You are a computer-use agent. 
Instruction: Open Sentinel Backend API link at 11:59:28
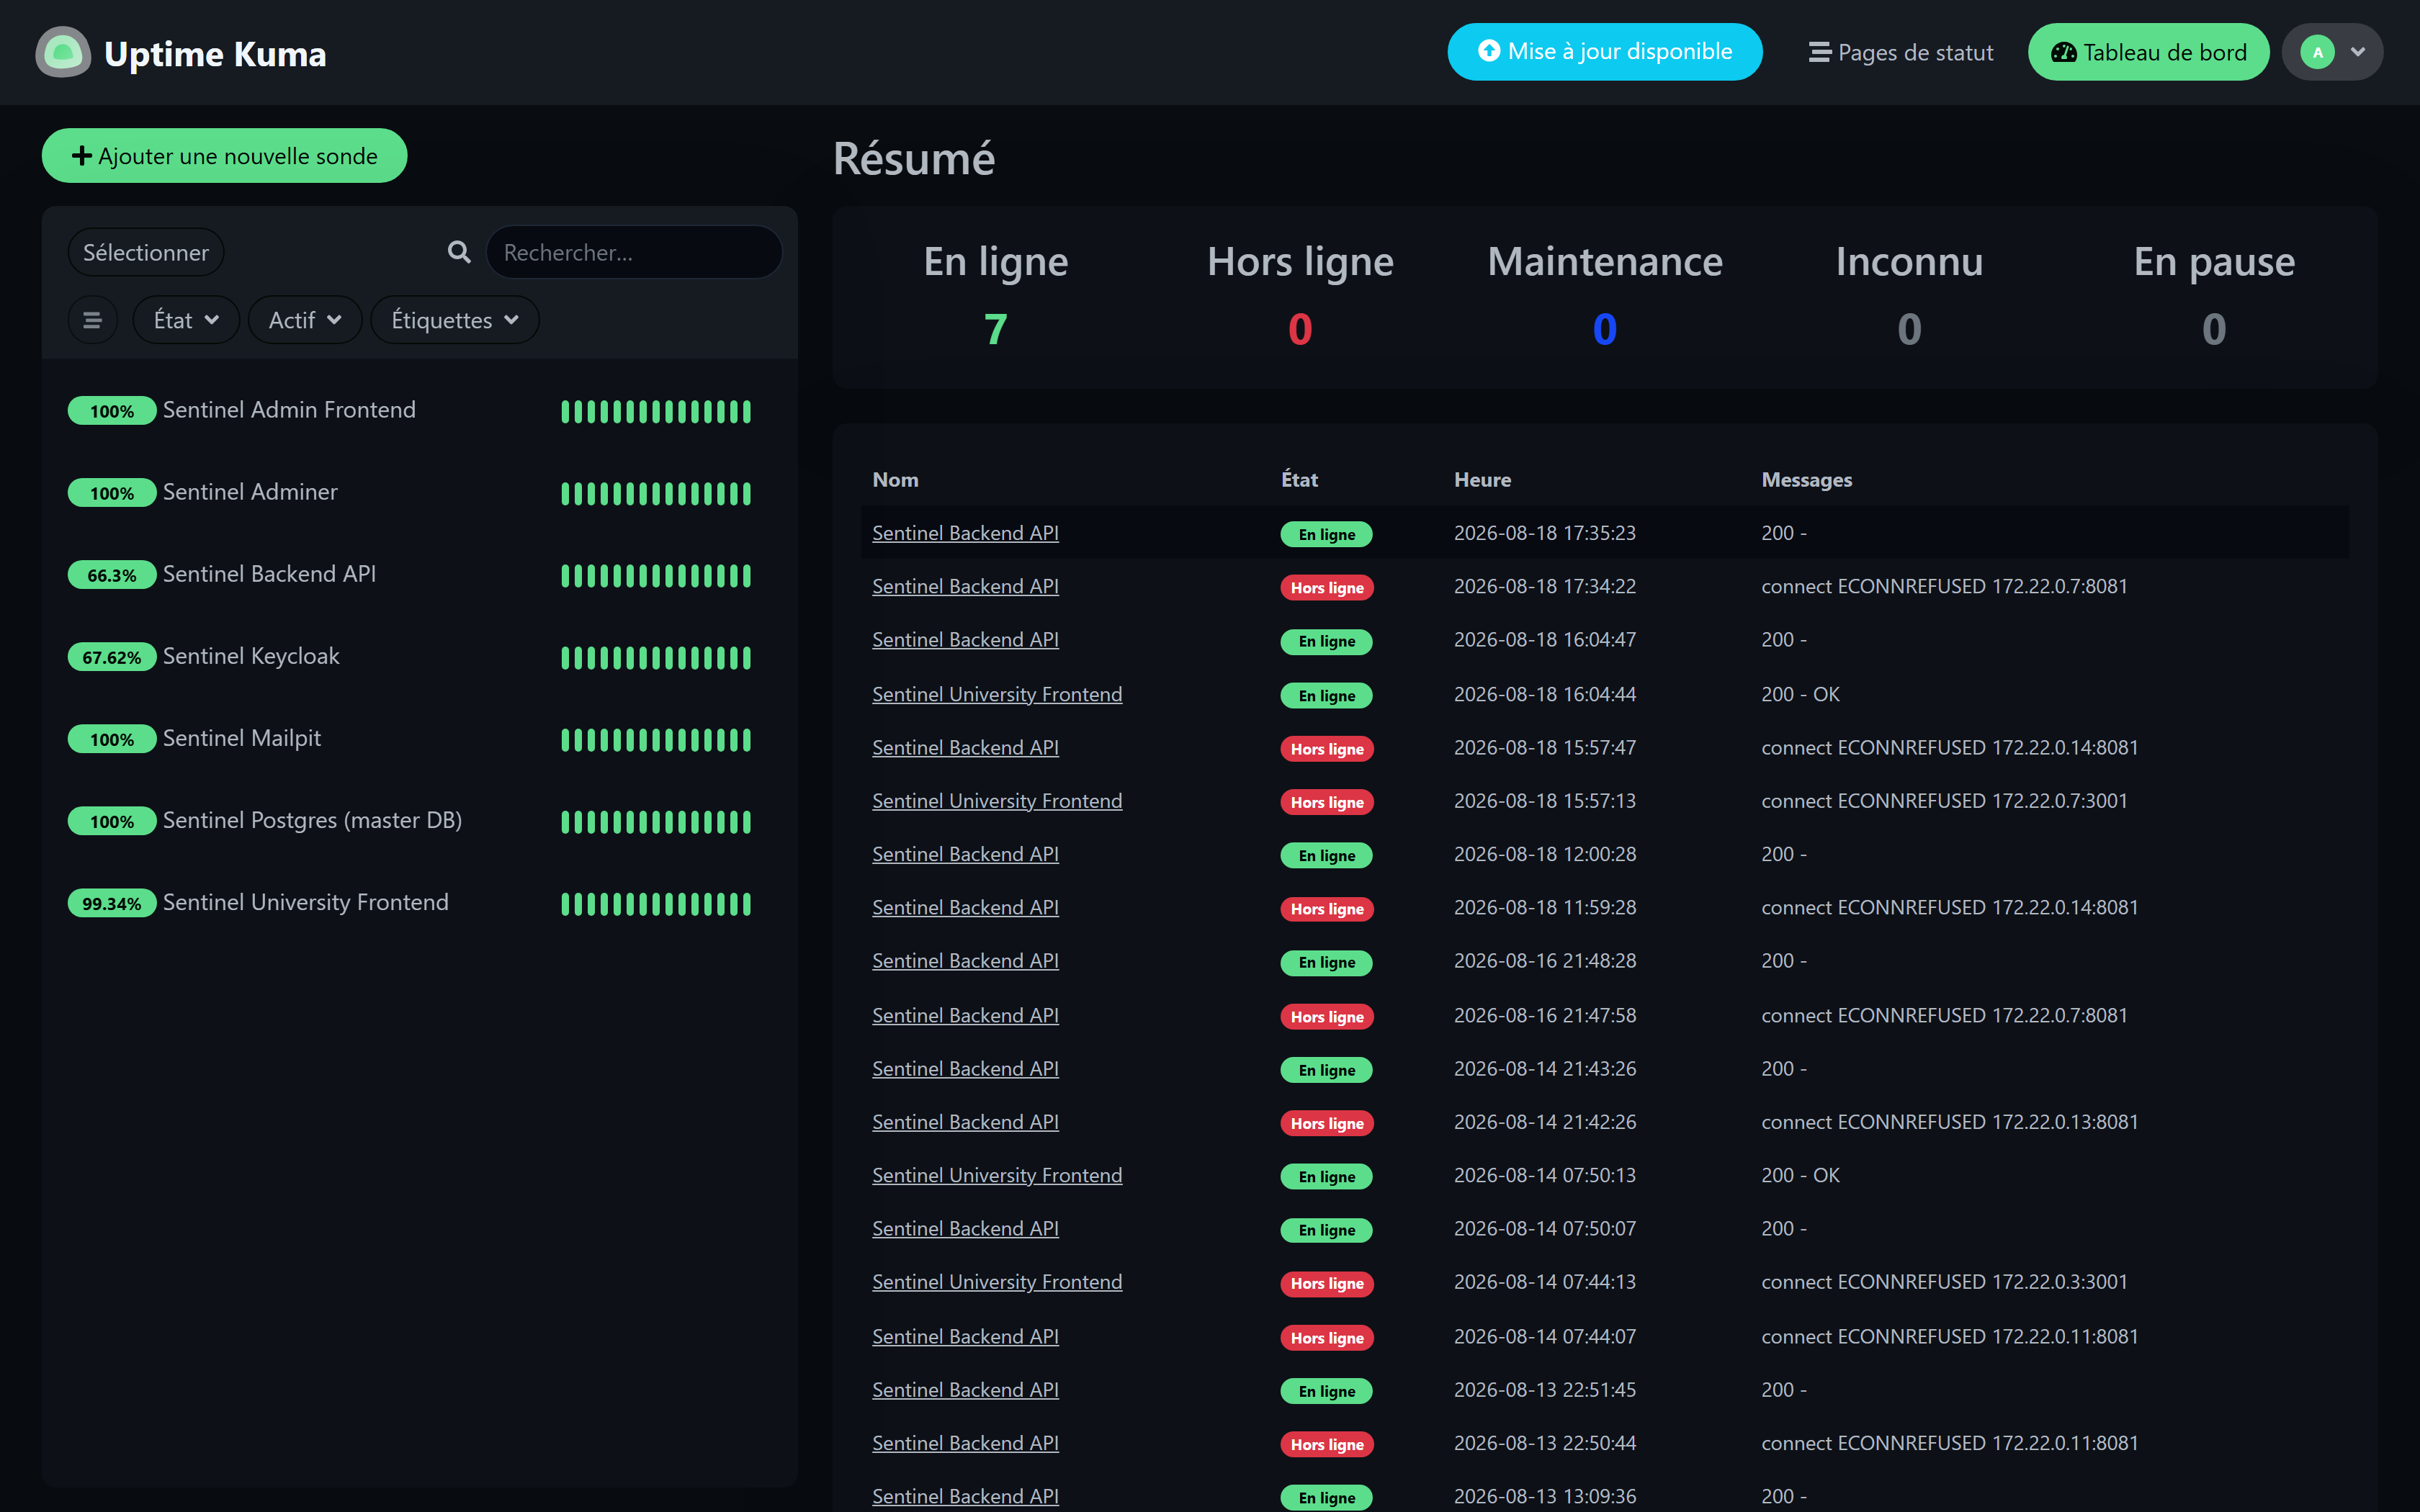[965, 907]
